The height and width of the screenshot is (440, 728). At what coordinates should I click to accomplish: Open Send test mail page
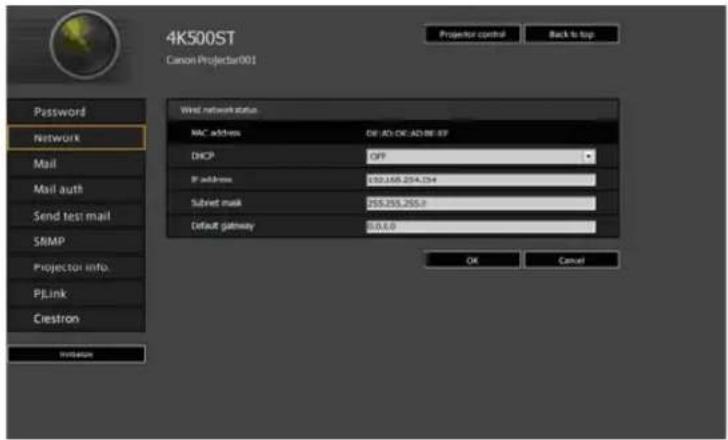pos(77,216)
